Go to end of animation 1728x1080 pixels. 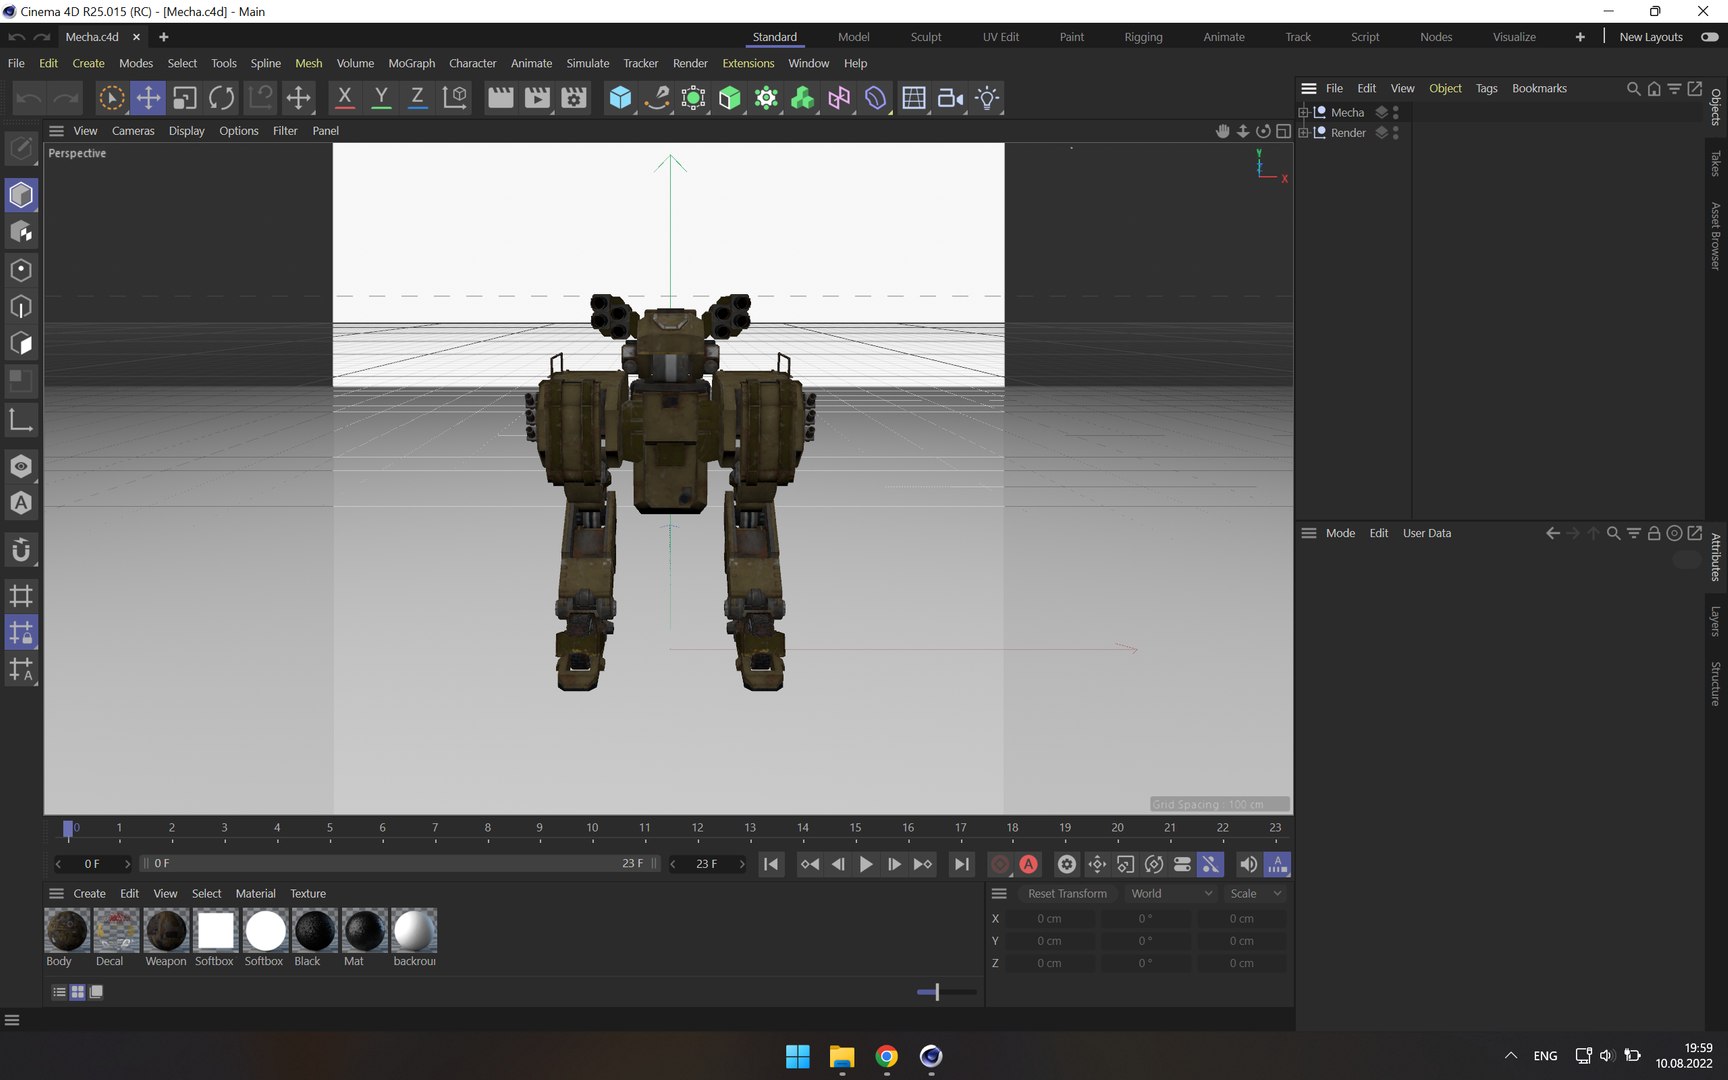pos(961,864)
